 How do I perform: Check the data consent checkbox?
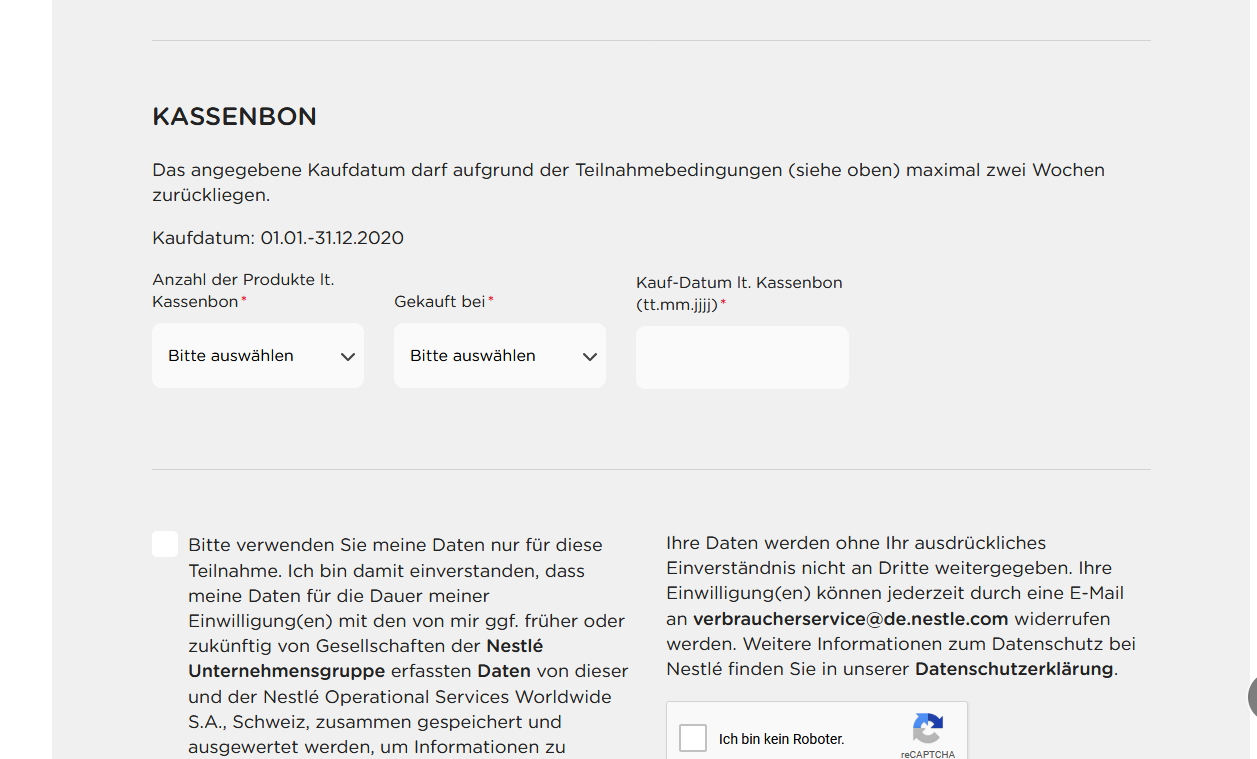point(165,544)
